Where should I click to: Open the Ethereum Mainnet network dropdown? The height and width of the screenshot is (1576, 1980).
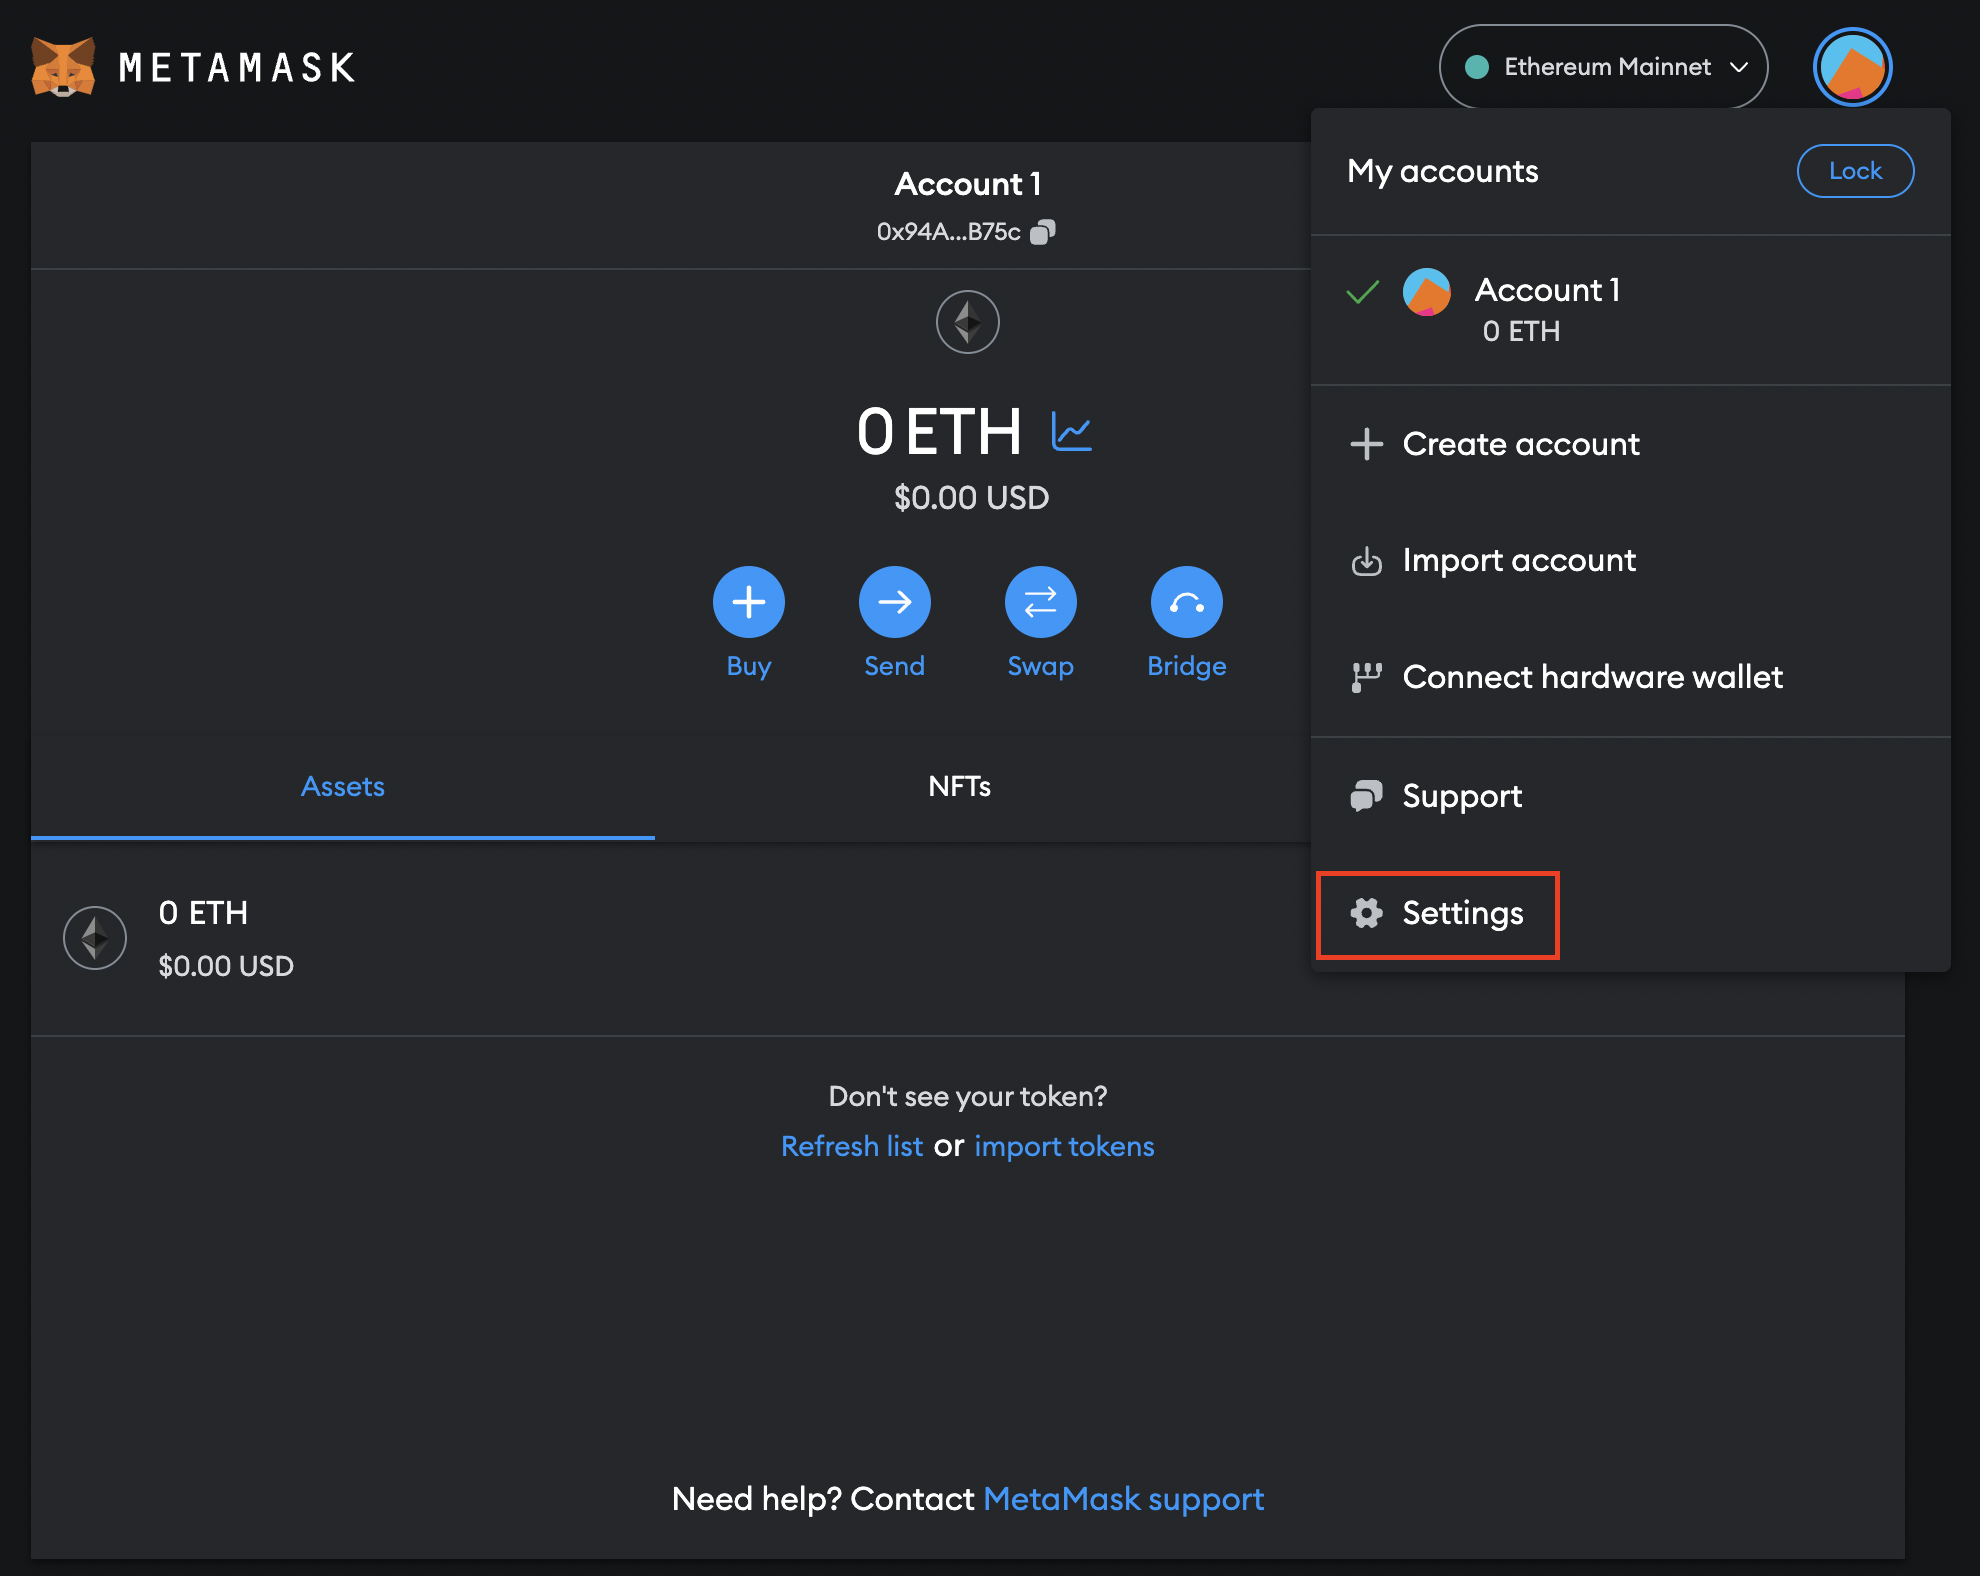(1603, 67)
